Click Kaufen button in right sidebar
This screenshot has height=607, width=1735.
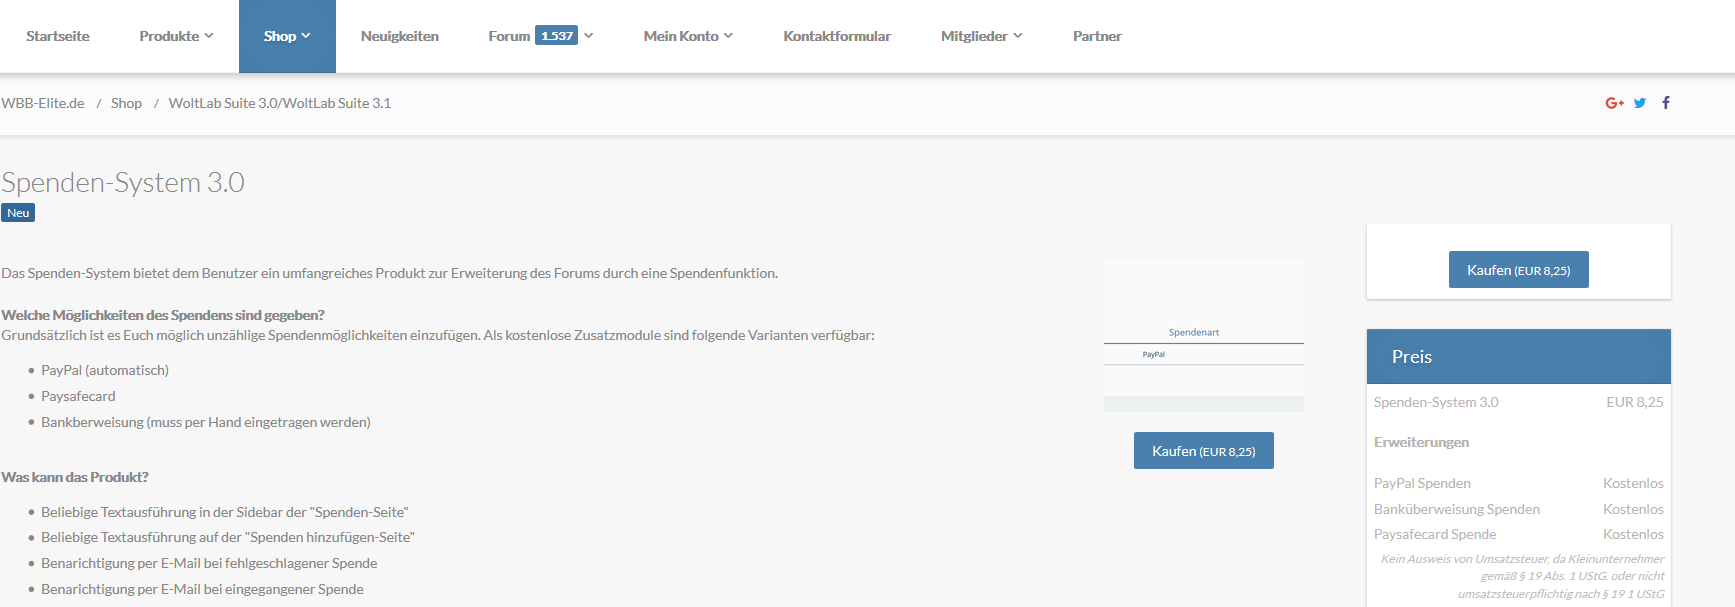pos(1518,270)
